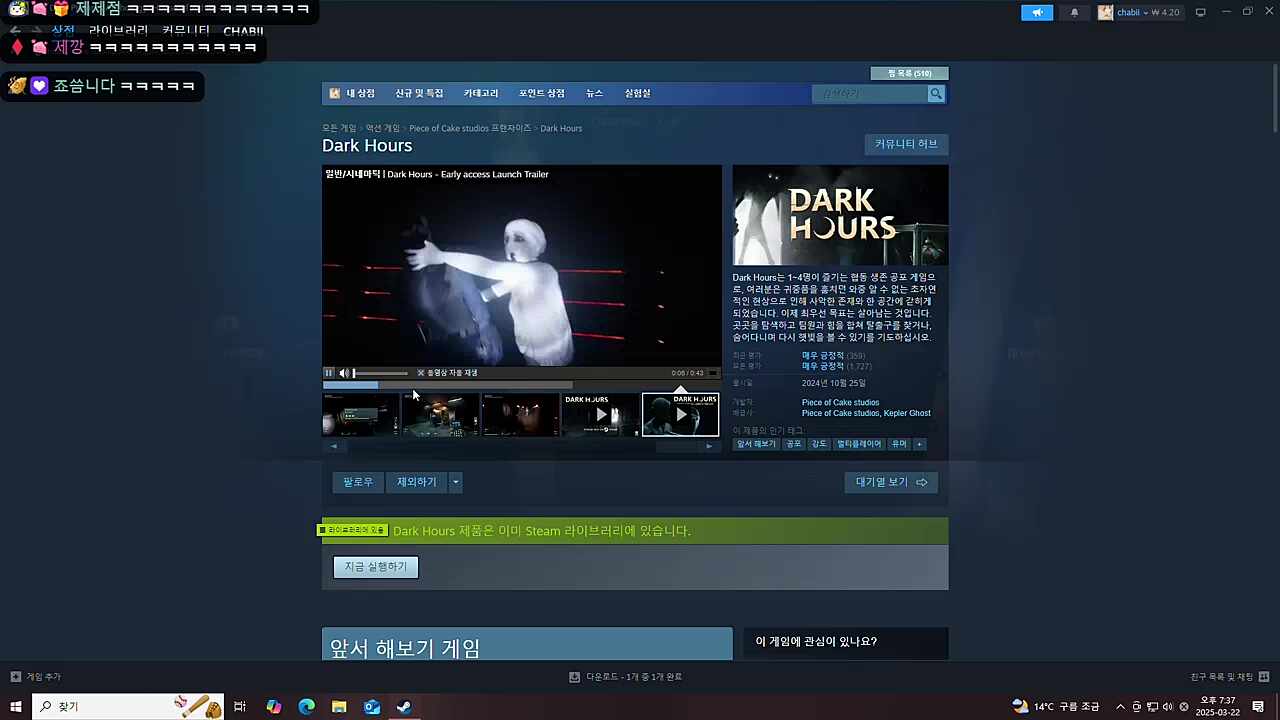Image resolution: width=1280 pixels, height=720 pixels.
Task: Open the 카테고리 menu
Action: (x=481, y=94)
